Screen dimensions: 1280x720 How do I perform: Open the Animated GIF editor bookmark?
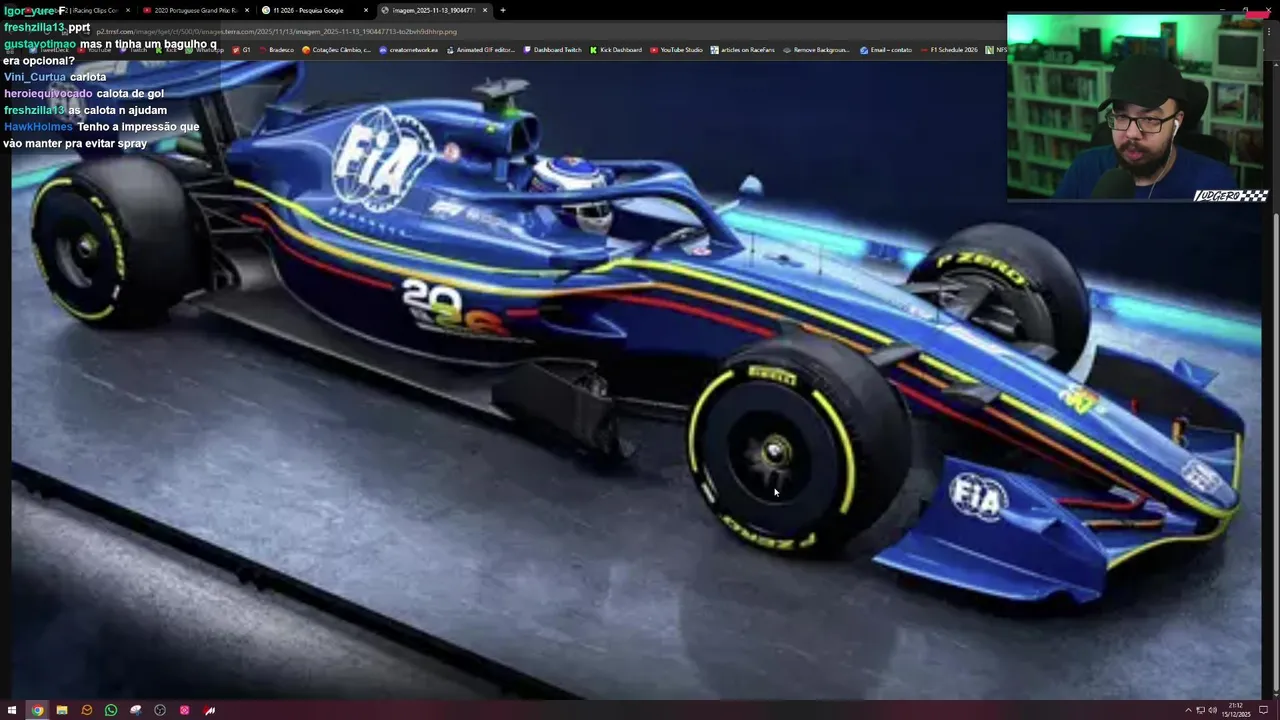coord(480,50)
